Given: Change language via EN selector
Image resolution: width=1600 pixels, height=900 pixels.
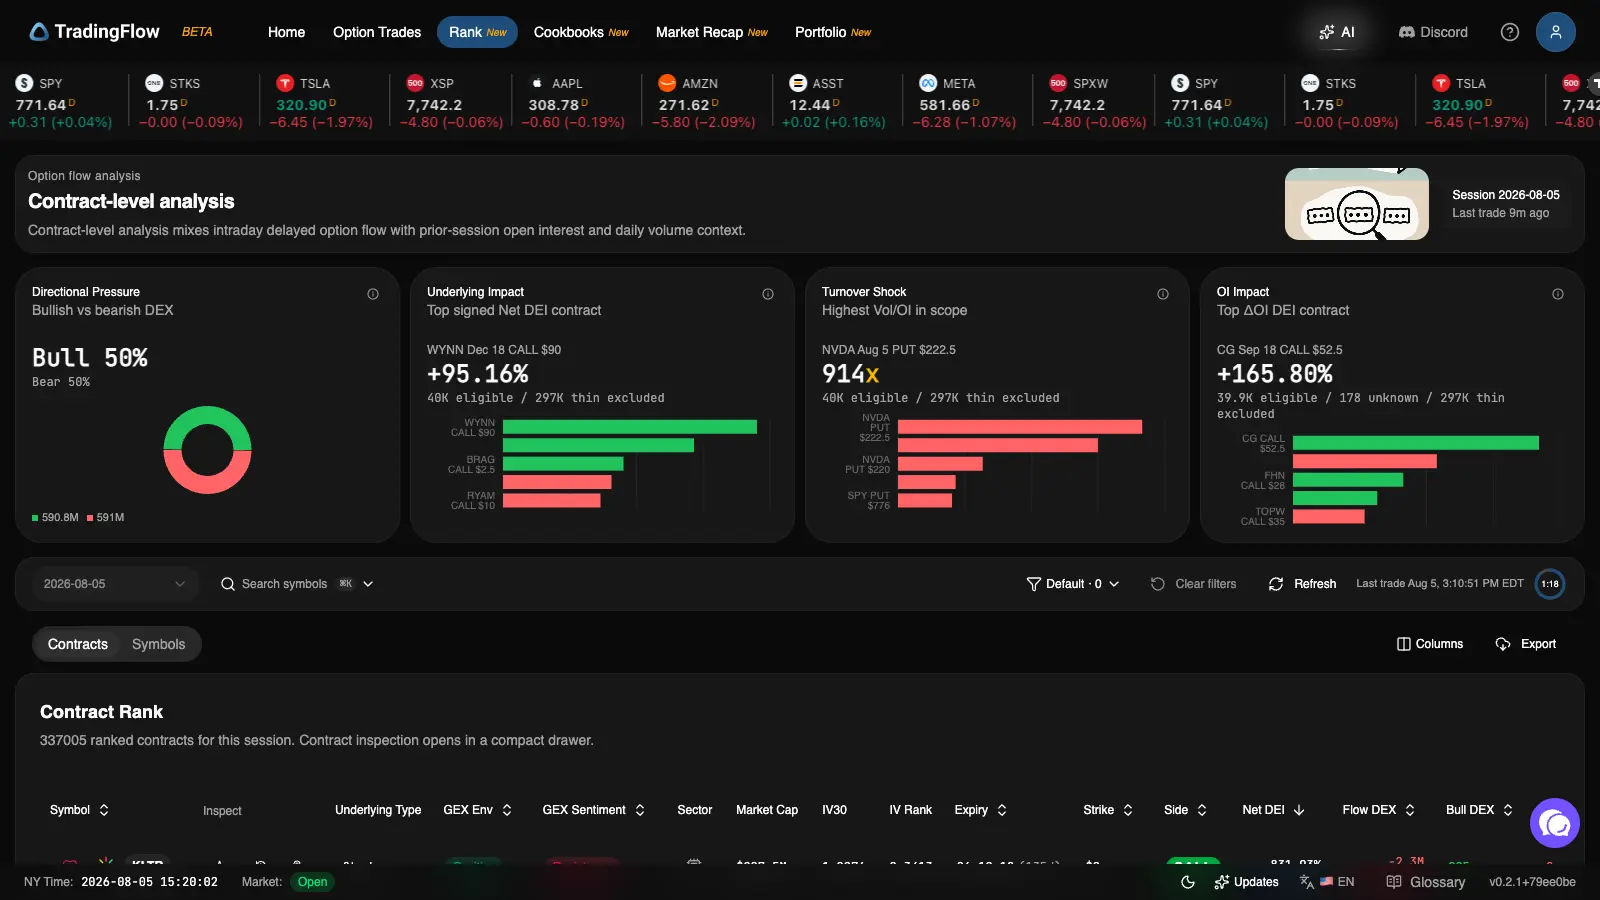Looking at the screenshot, I should tap(1327, 882).
